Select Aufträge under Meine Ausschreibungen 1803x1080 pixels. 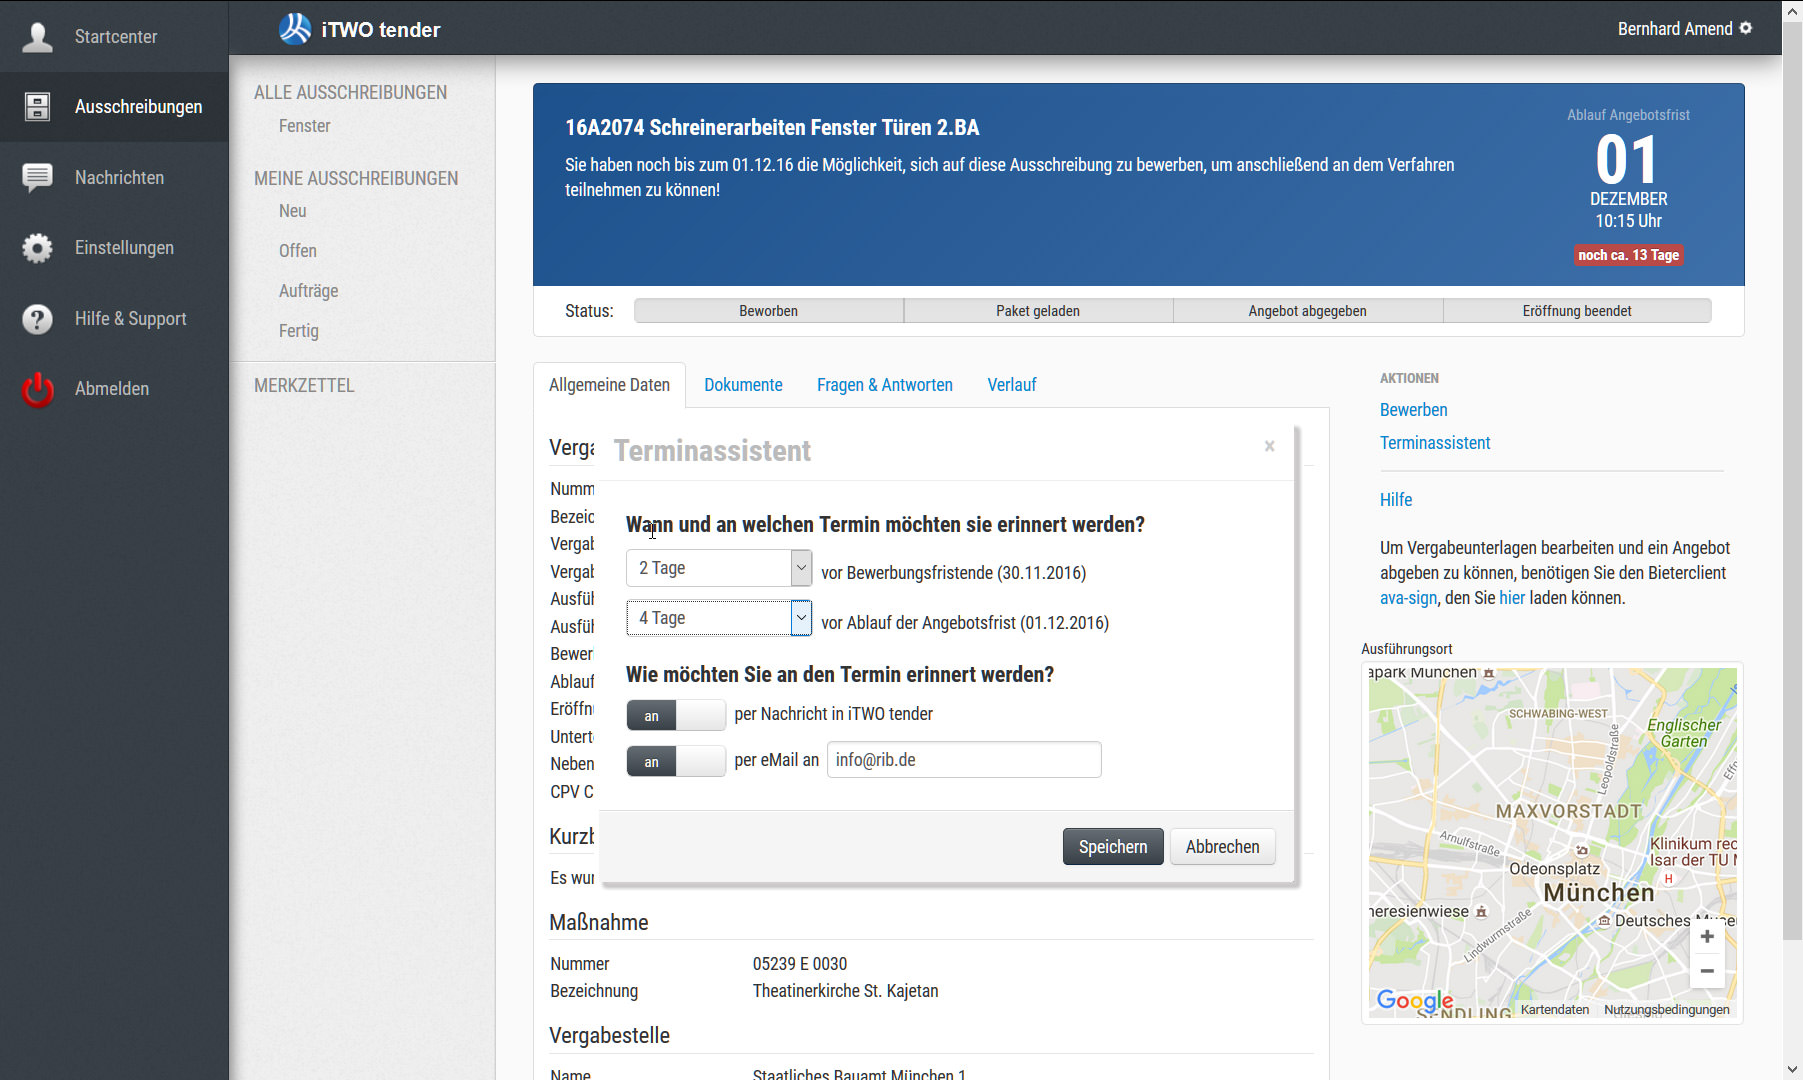308,291
